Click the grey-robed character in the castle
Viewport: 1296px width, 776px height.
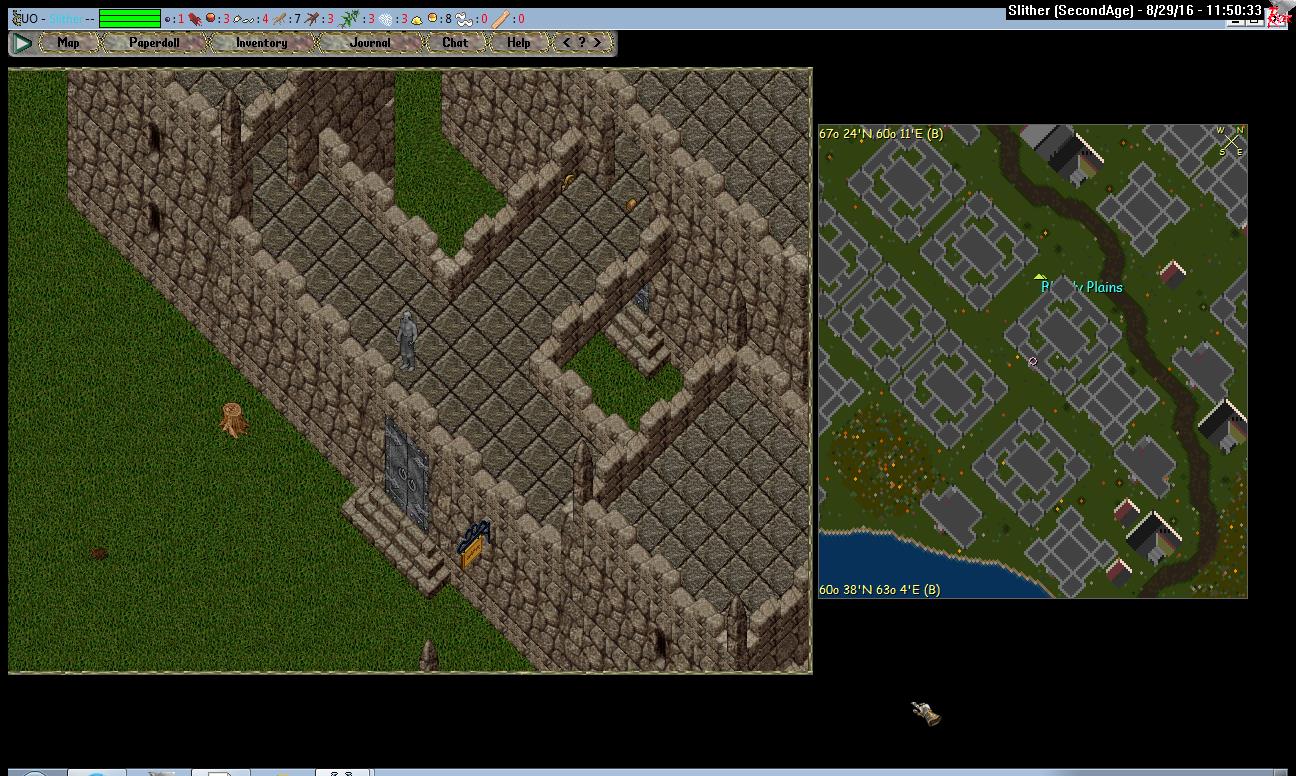point(406,341)
